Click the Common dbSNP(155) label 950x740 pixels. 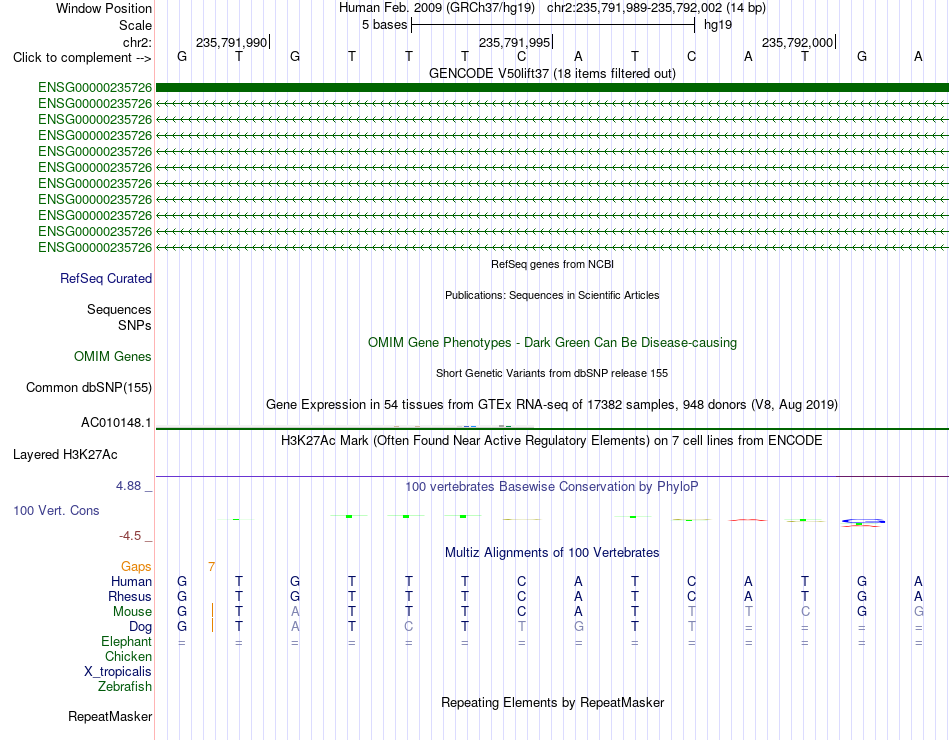[x=89, y=387]
